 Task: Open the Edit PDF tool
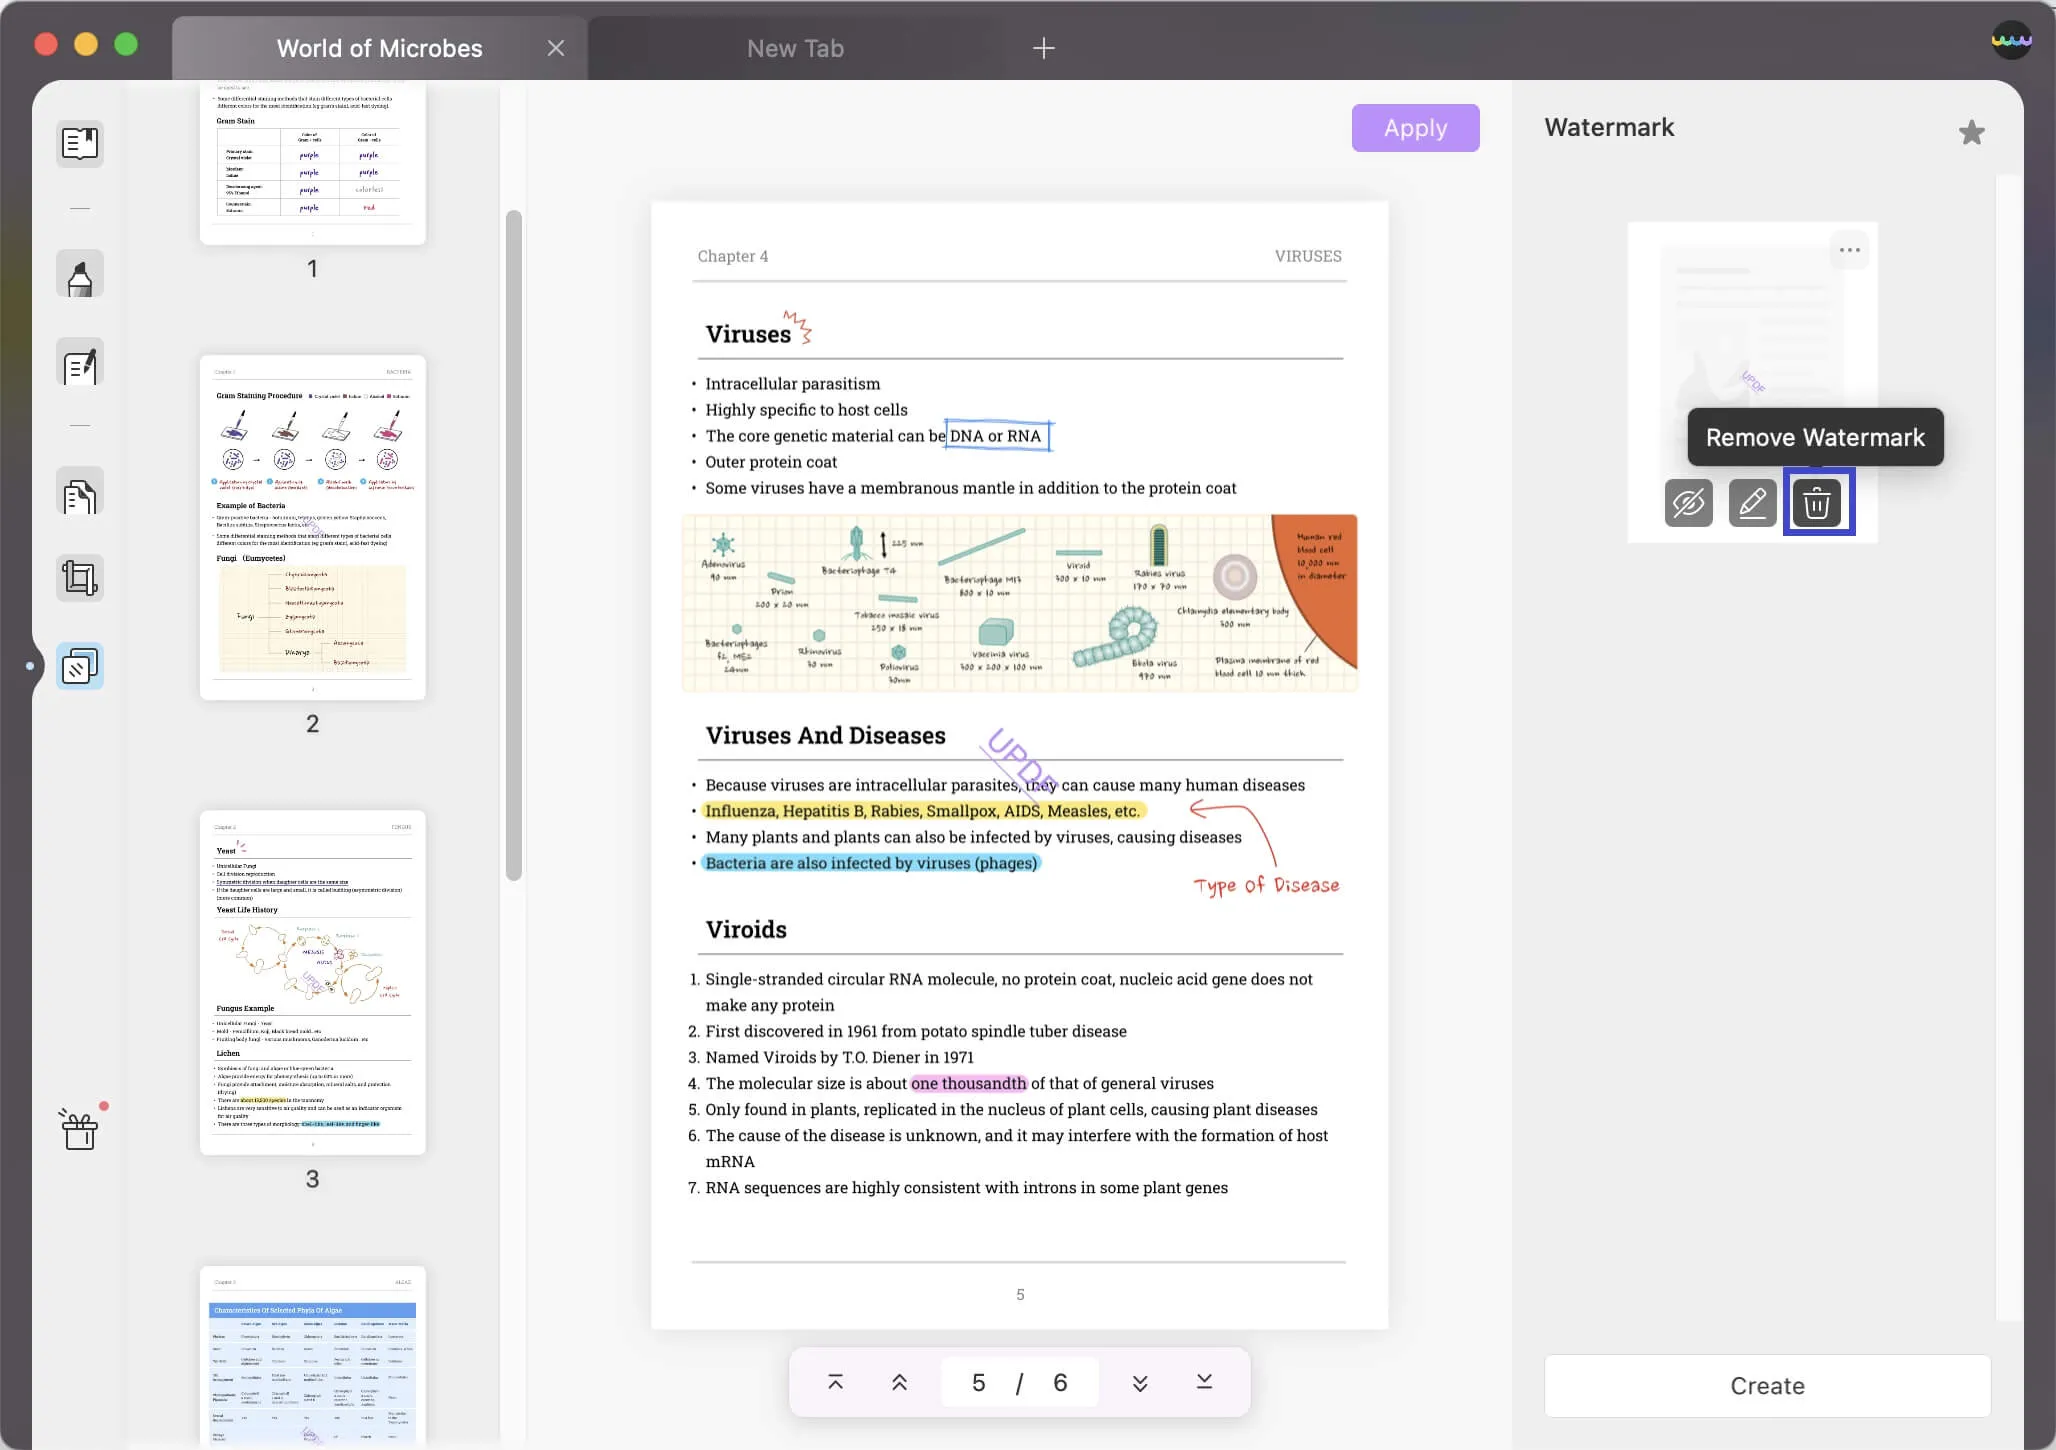point(80,365)
